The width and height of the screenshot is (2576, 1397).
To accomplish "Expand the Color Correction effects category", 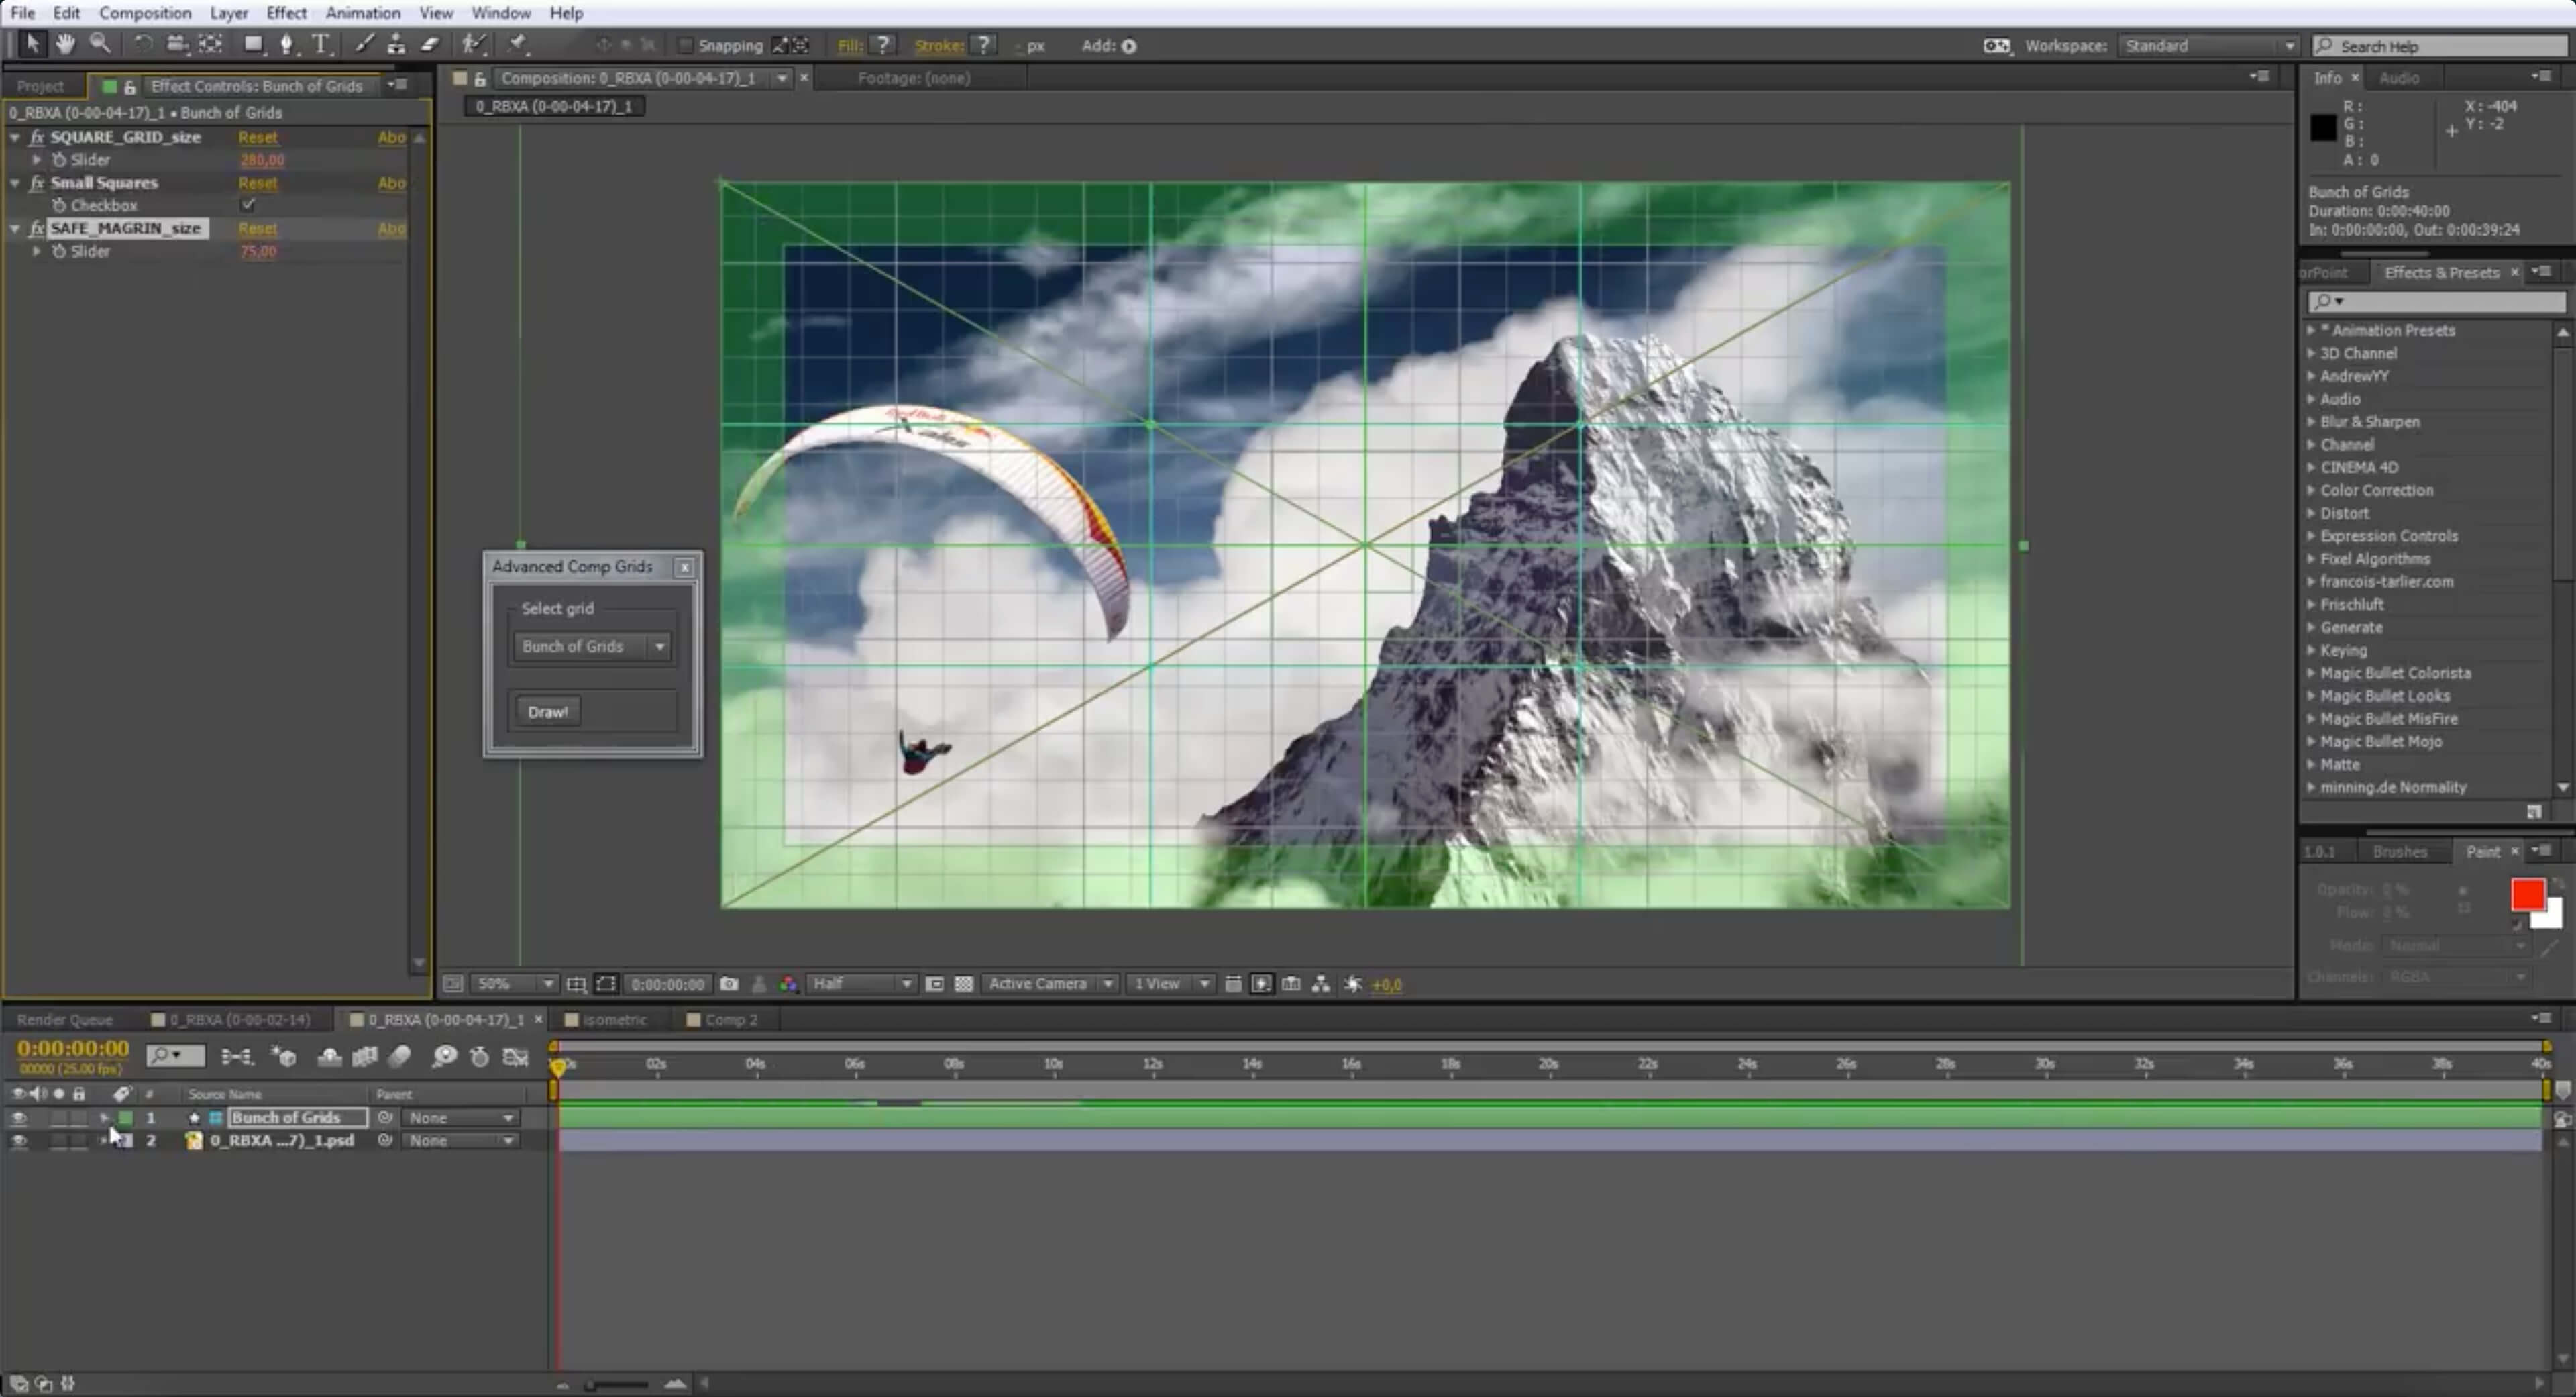I will tap(2312, 490).
